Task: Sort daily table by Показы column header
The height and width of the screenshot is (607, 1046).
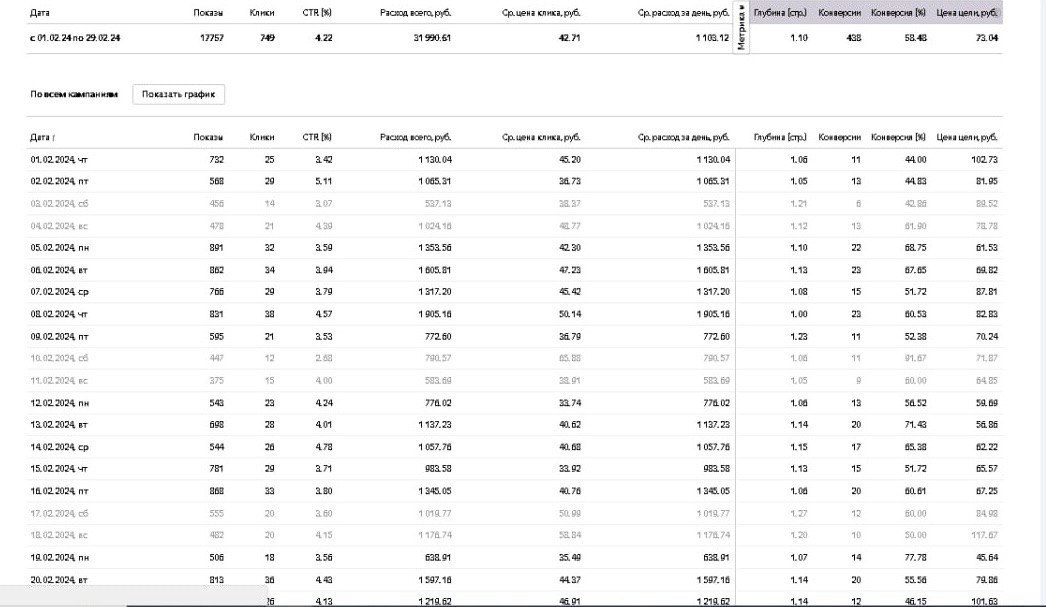Action: (208, 137)
